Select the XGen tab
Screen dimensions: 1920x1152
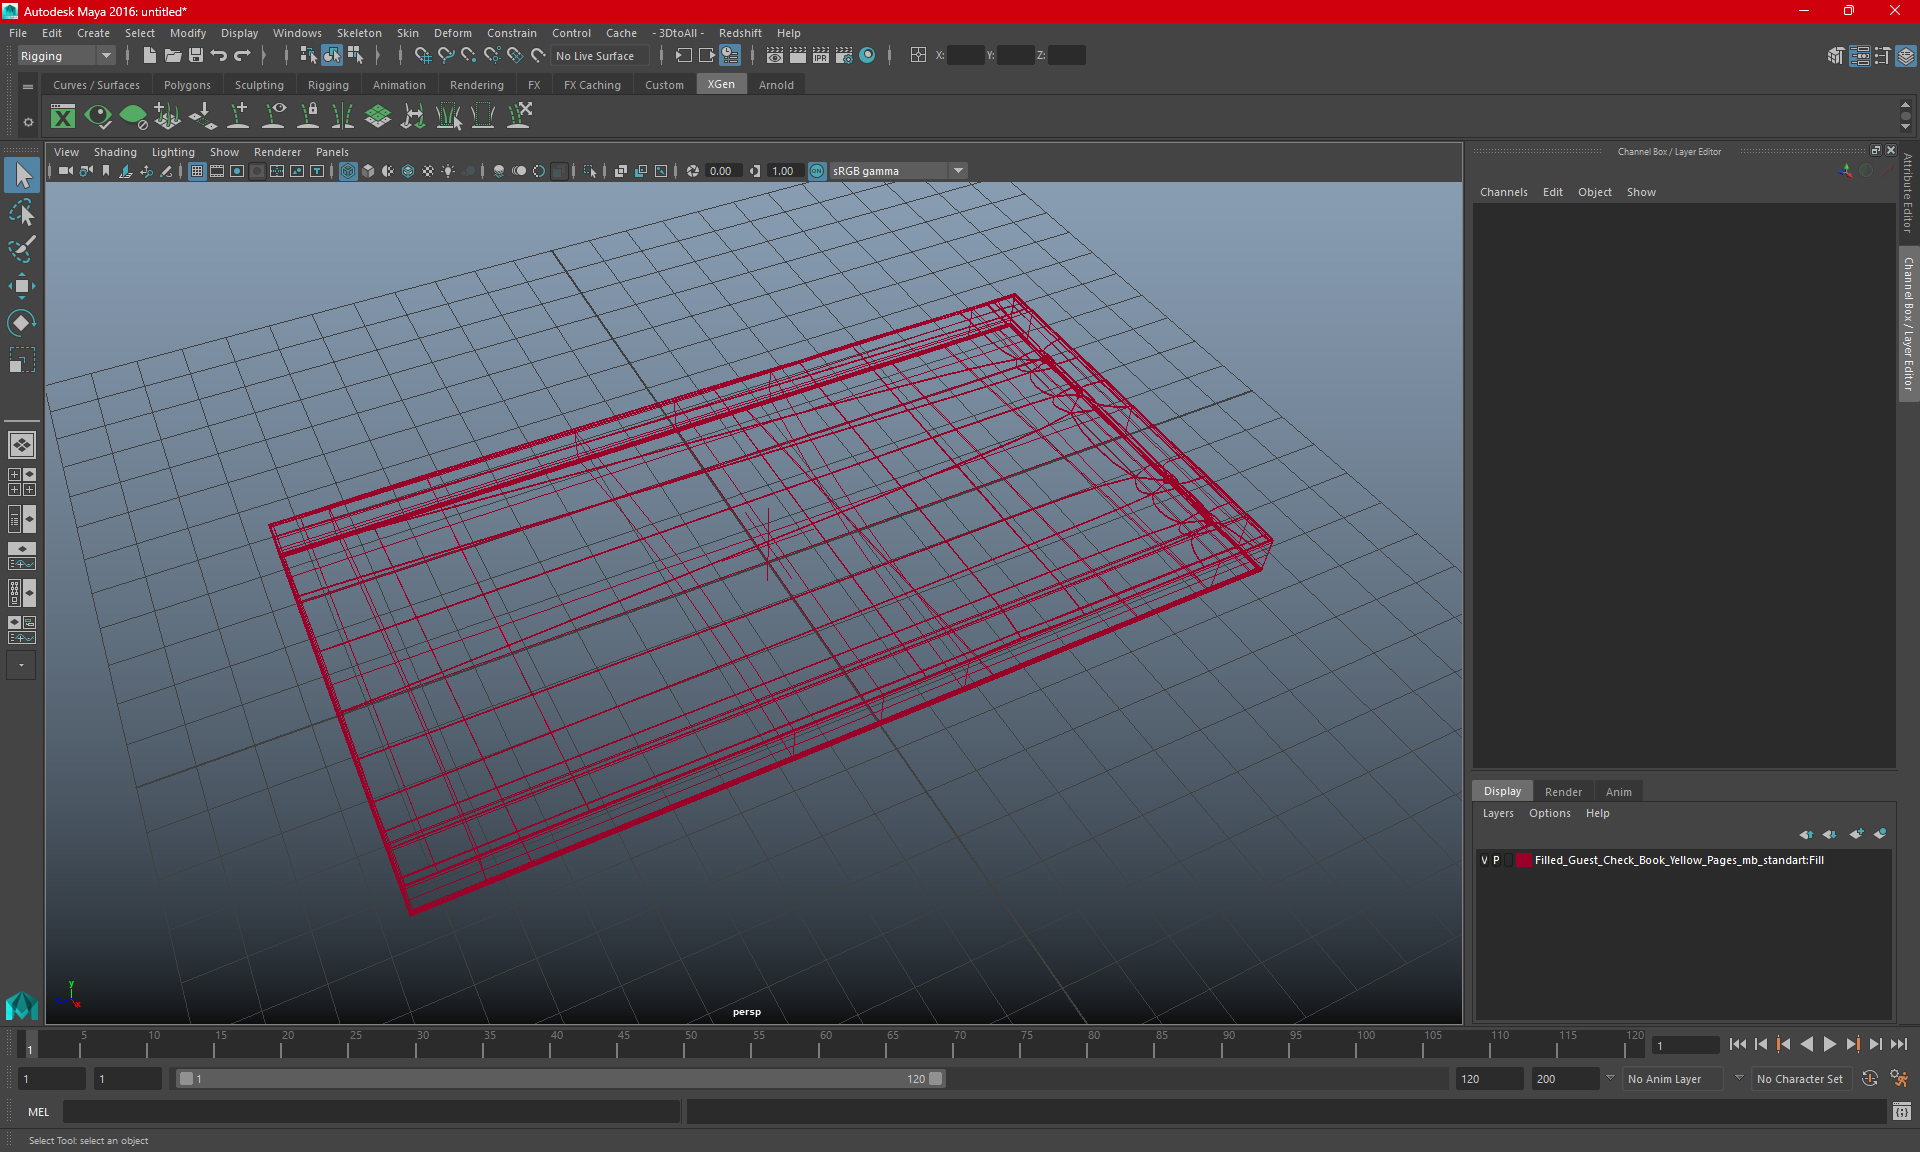[721, 84]
